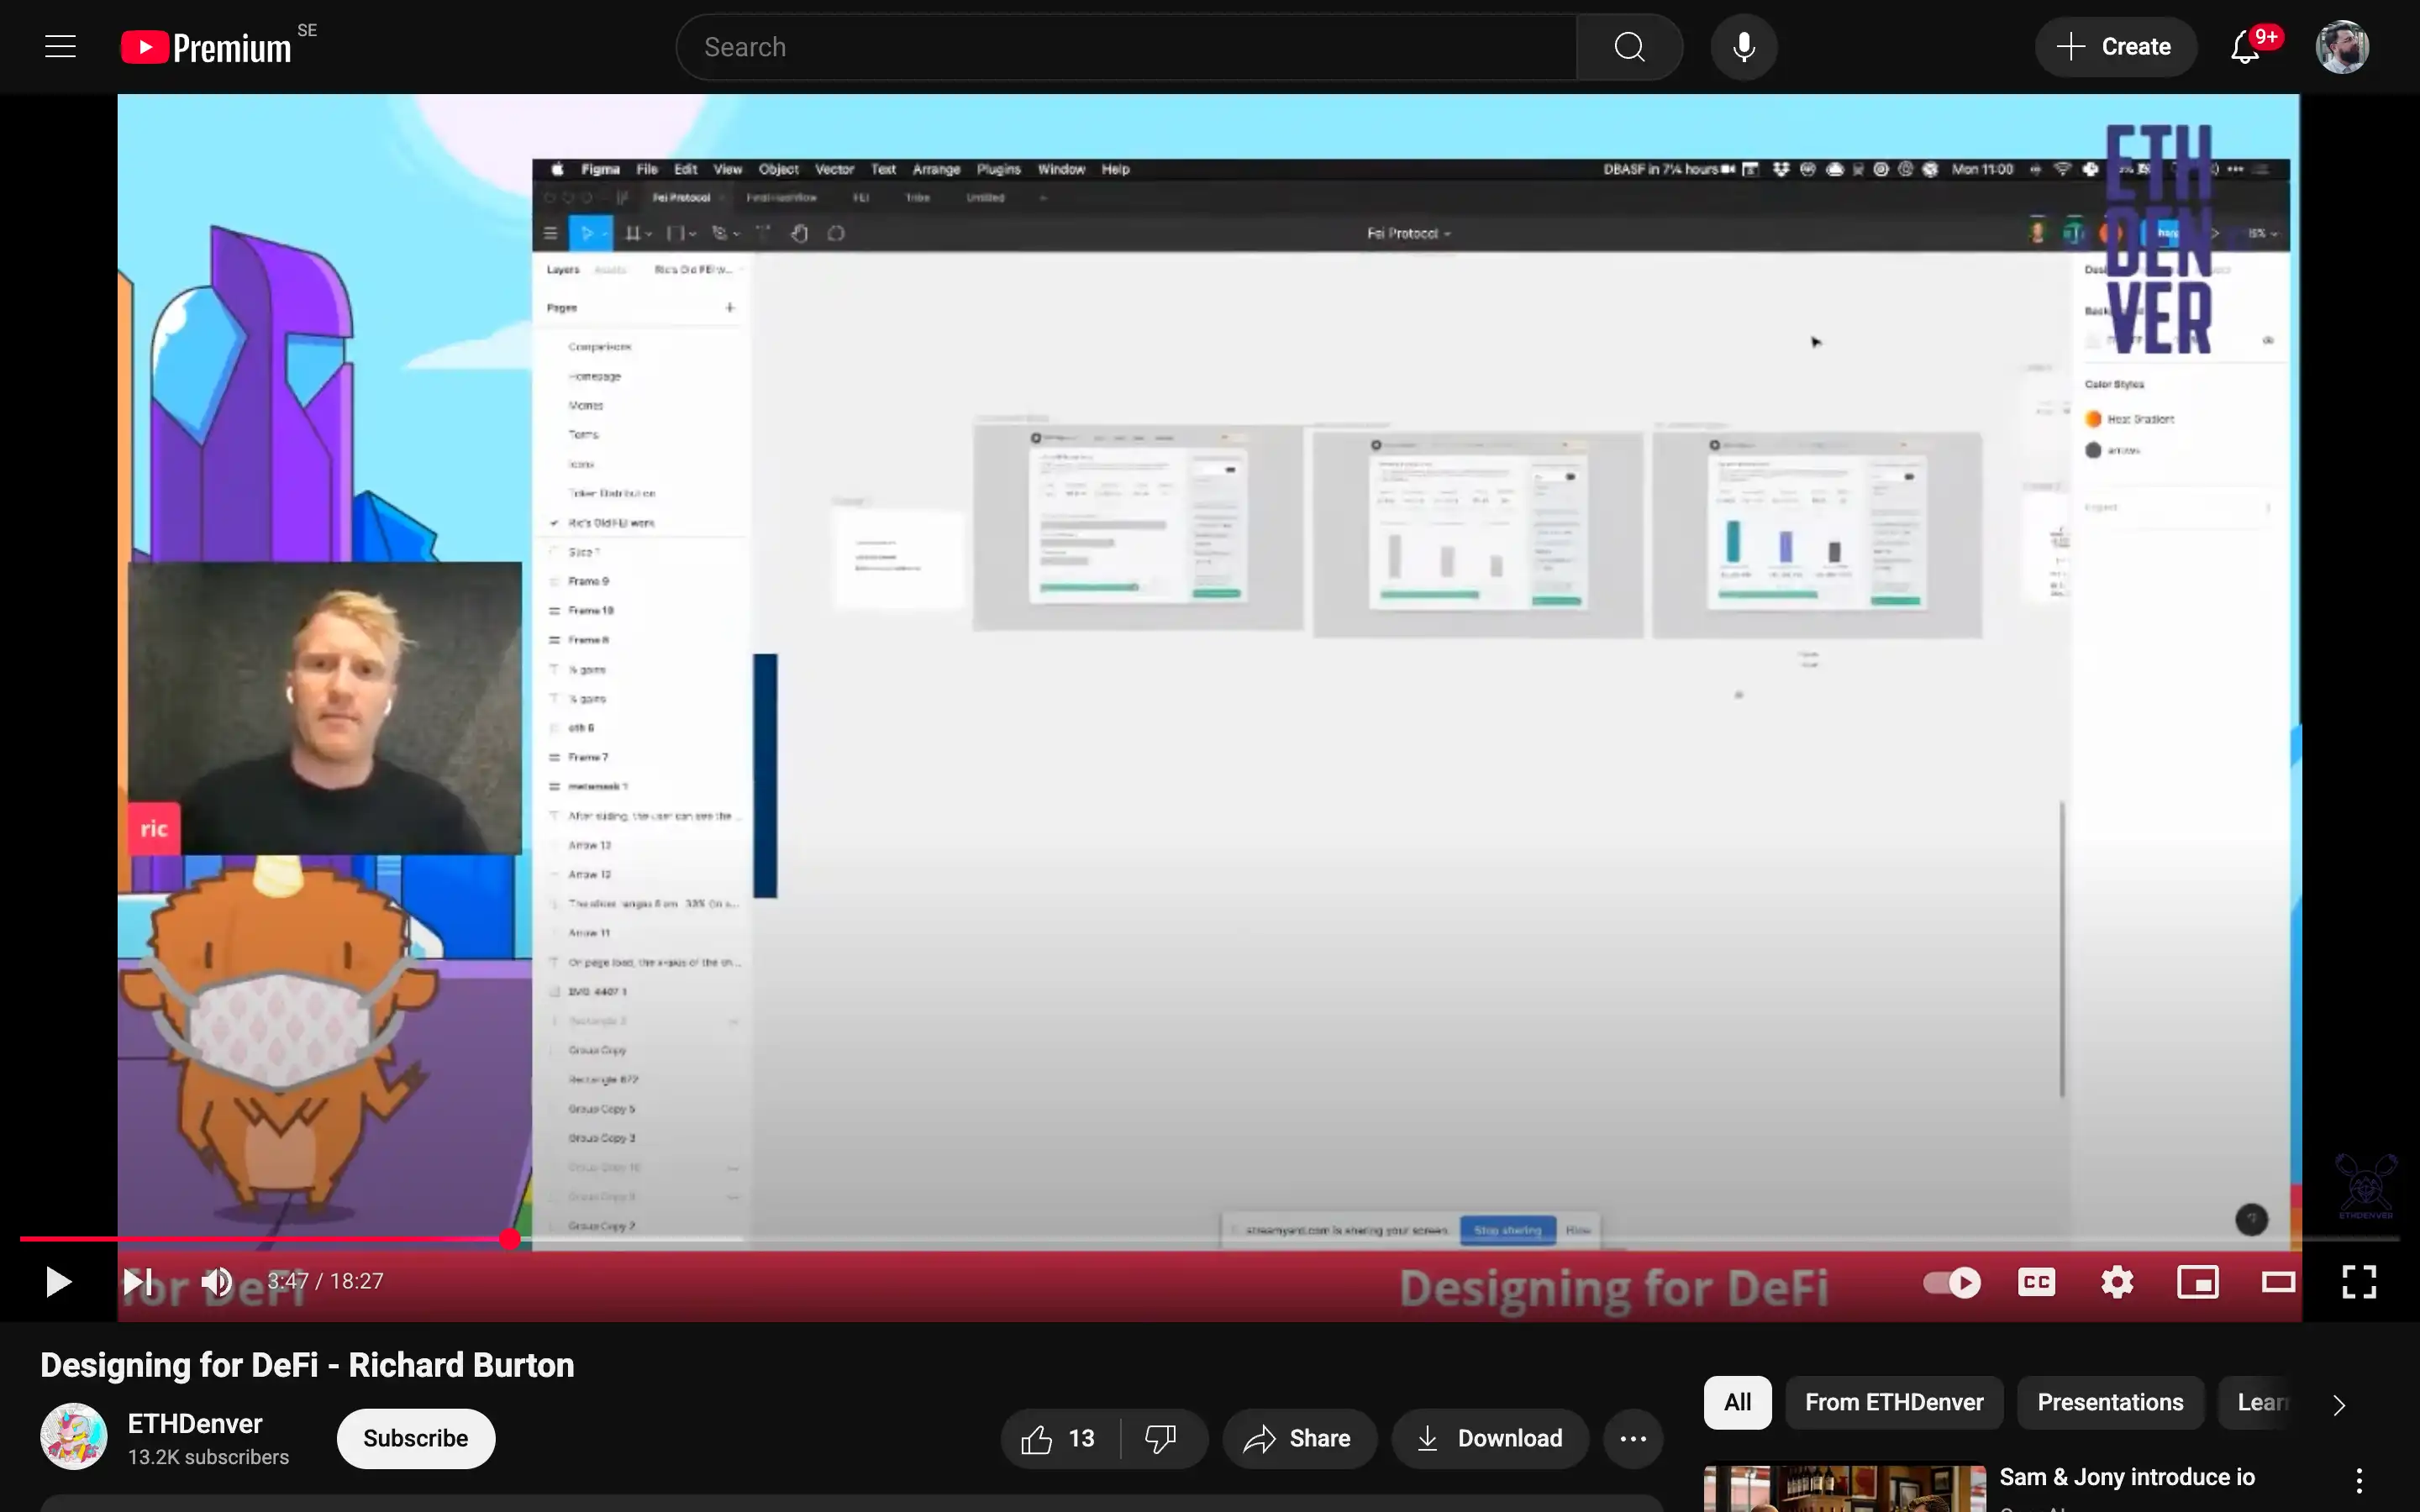Click Figma help question mark button
The height and width of the screenshot is (1512, 2420).
pyautogui.click(x=2251, y=1219)
